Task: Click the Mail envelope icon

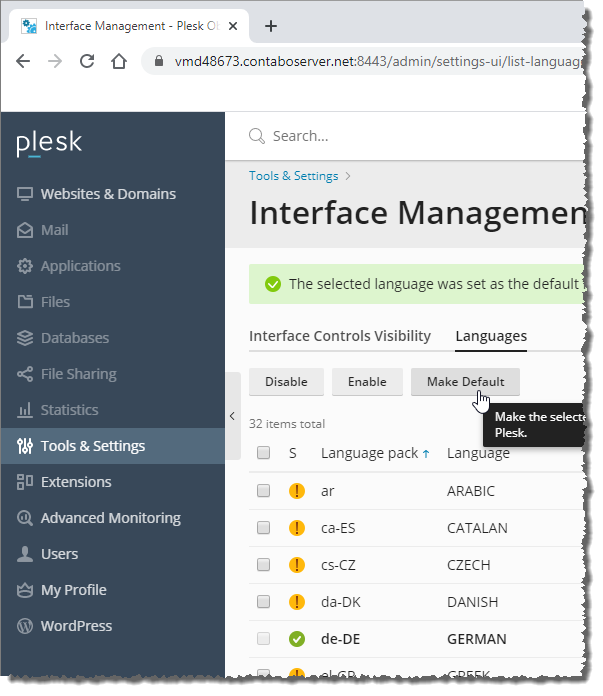Action: point(25,230)
